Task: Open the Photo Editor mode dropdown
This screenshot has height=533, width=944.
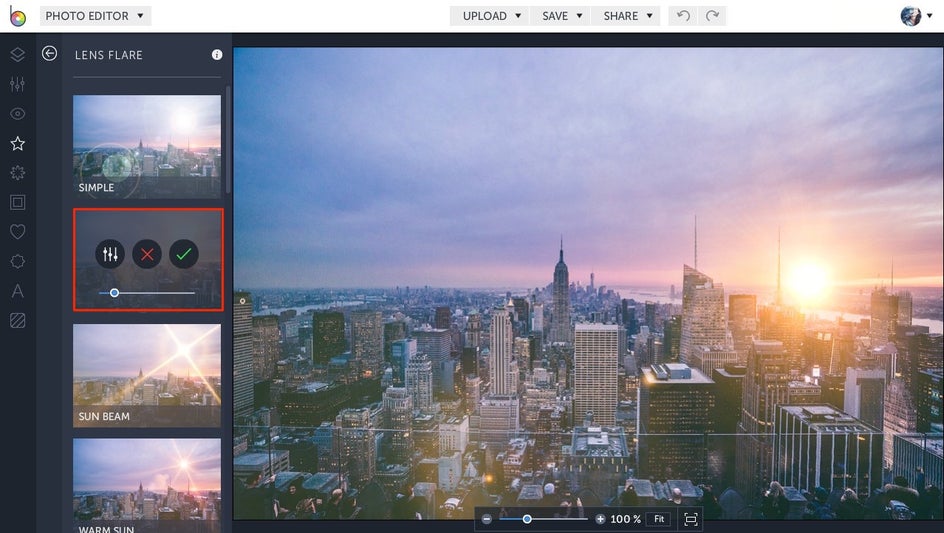Action: 95,16
